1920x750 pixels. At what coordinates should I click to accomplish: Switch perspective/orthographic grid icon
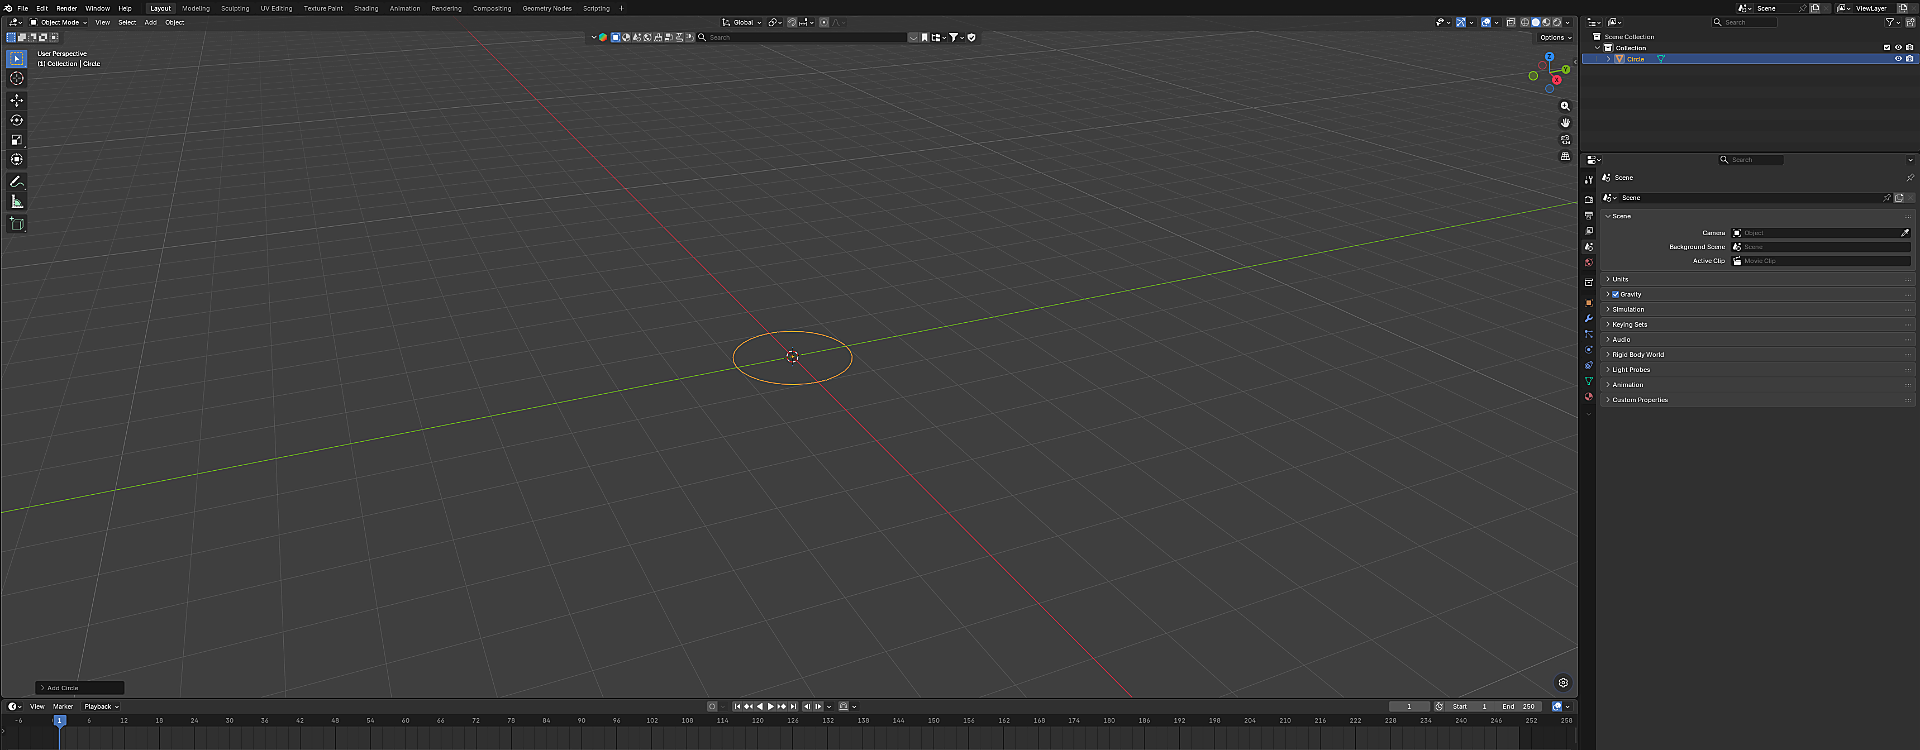click(x=1565, y=157)
